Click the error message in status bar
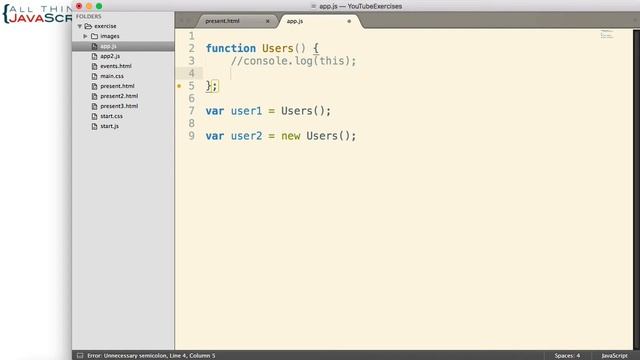 click(151, 356)
